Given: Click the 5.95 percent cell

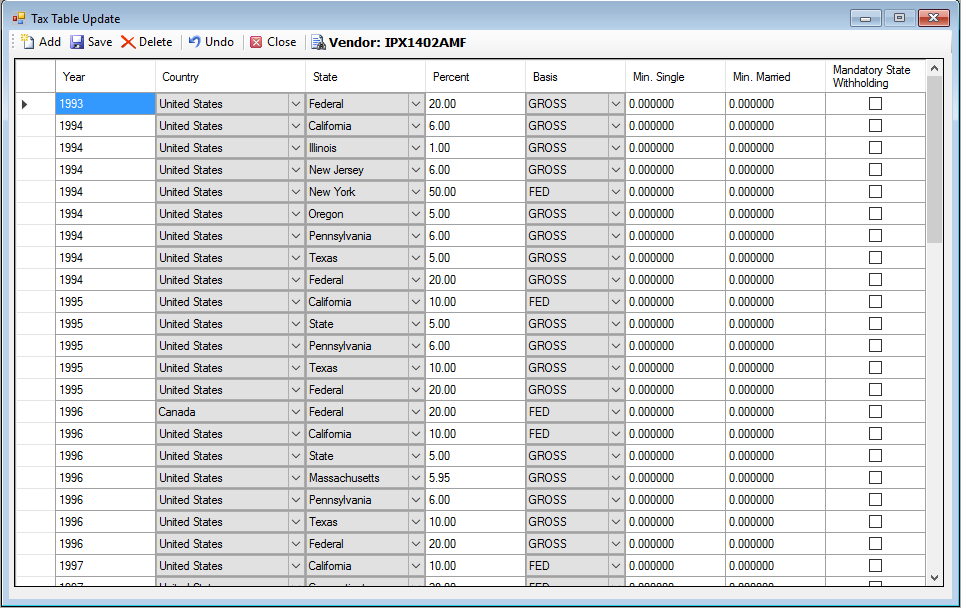Looking at the screenshot, I should [x=475, y=478].
